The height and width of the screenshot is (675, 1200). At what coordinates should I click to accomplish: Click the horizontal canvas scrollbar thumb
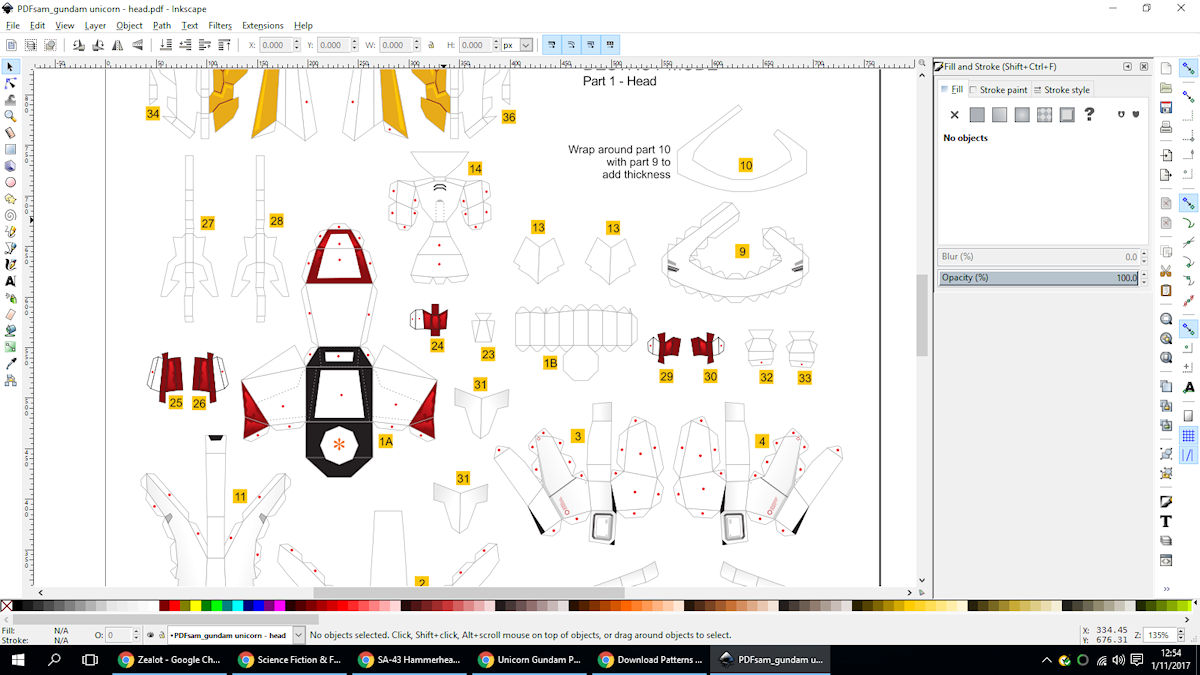469,593
